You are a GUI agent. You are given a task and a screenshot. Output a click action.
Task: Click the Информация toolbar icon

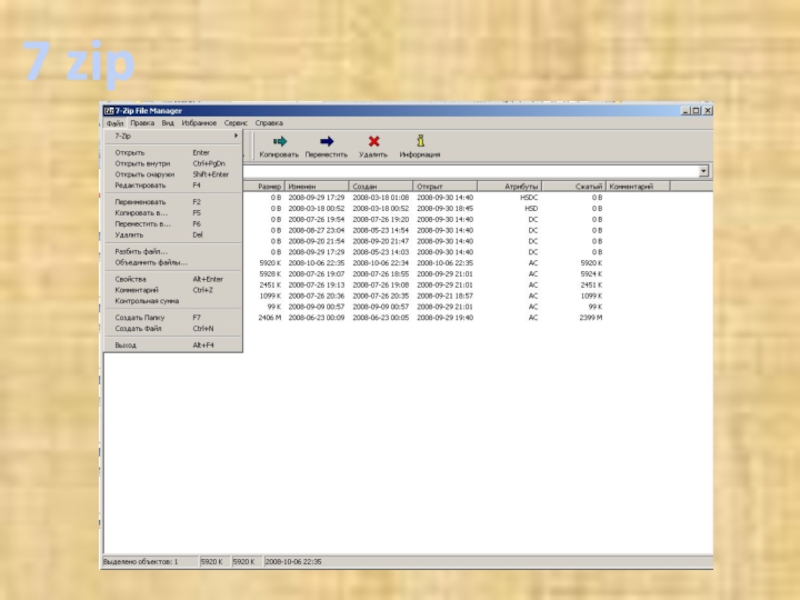(420, 141)
